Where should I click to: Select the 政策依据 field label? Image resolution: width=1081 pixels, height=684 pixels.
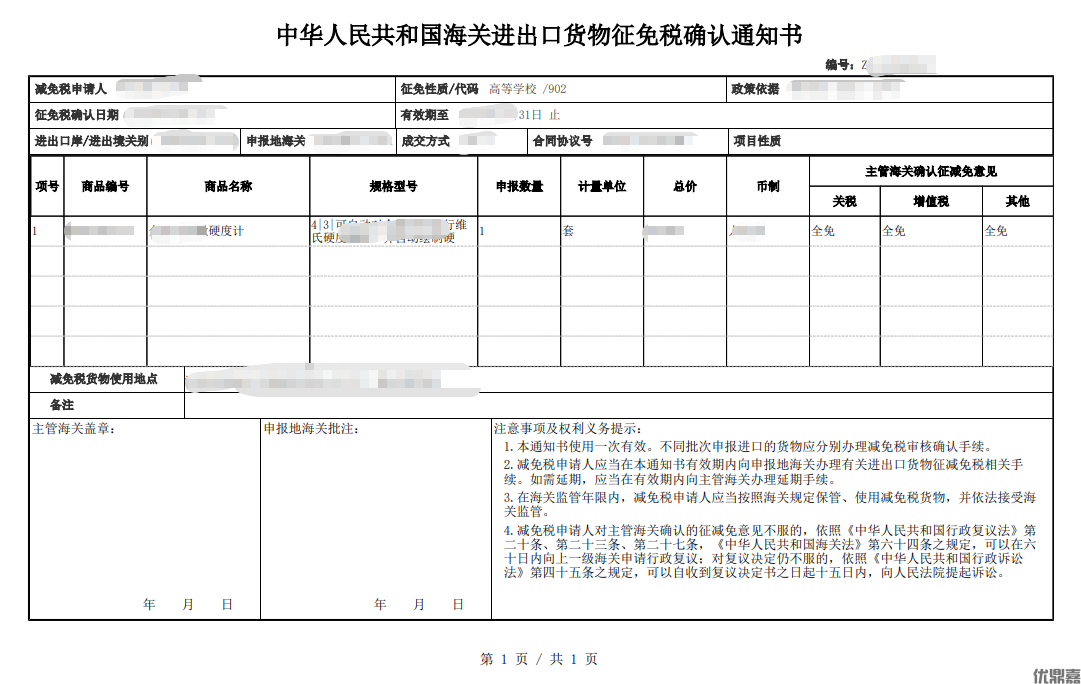point(755,89)
